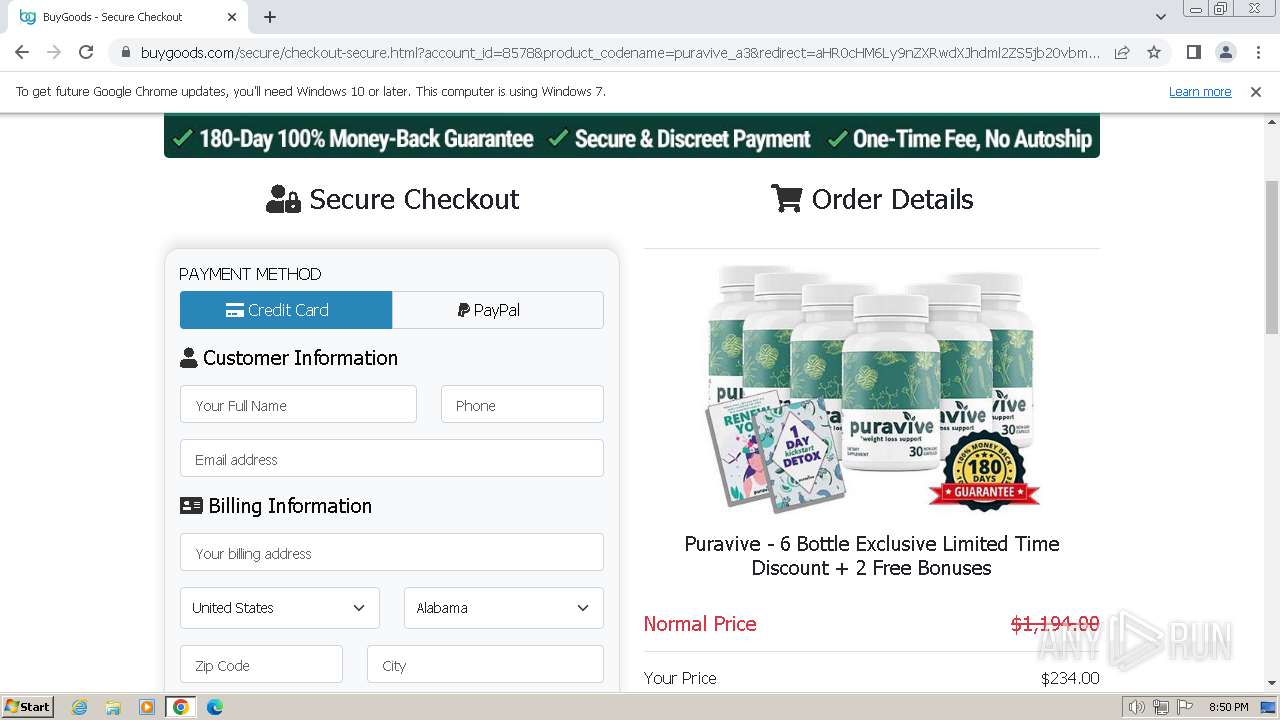This screenshot has height=720, width=1280.
Task: Open Action Center flag in tray
Action: pos(1185,707)
